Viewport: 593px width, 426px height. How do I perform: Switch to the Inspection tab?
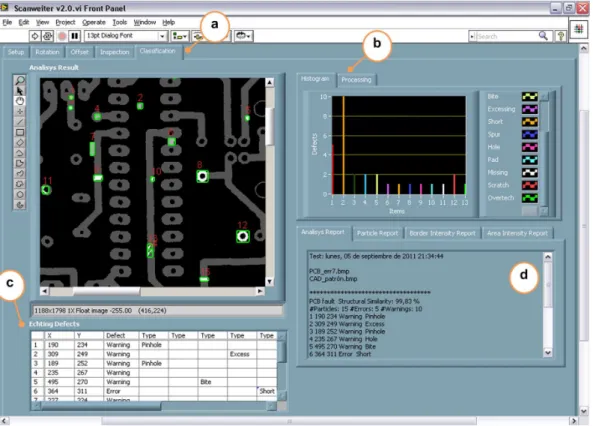click(x=115, y=52)
